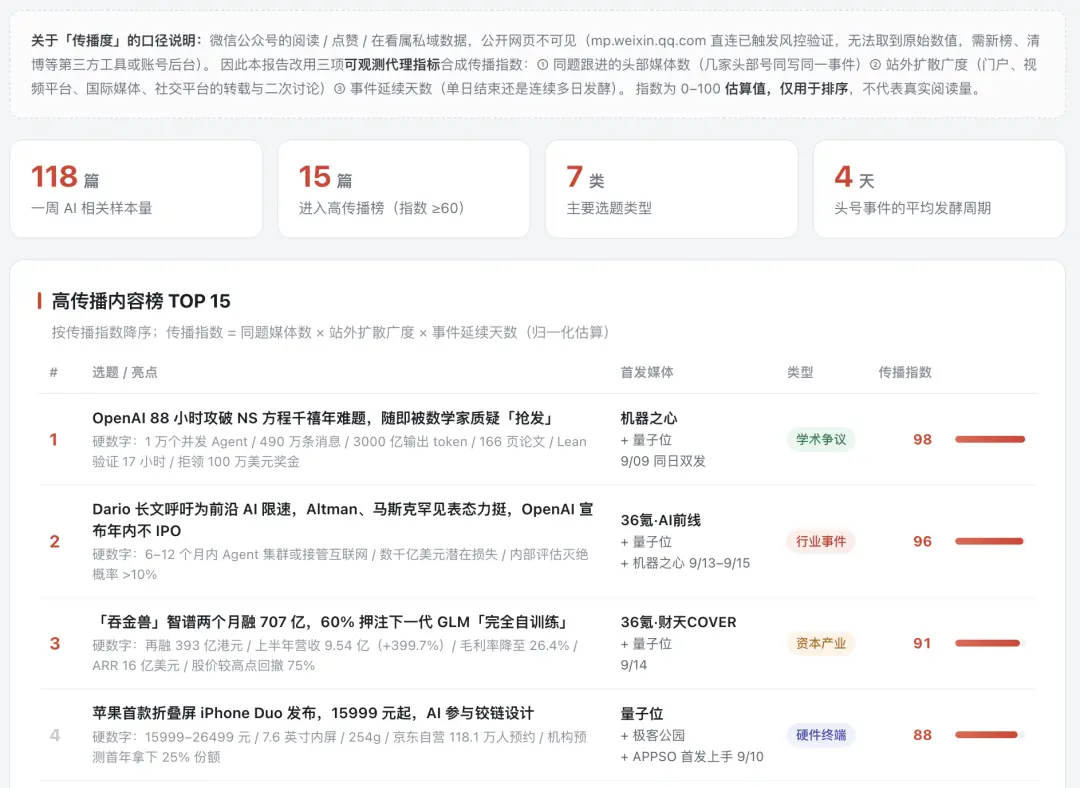This screenshot has height=788, width=1080.
Task: Click the 首发媒体 column header
Action: pos(647,373)
